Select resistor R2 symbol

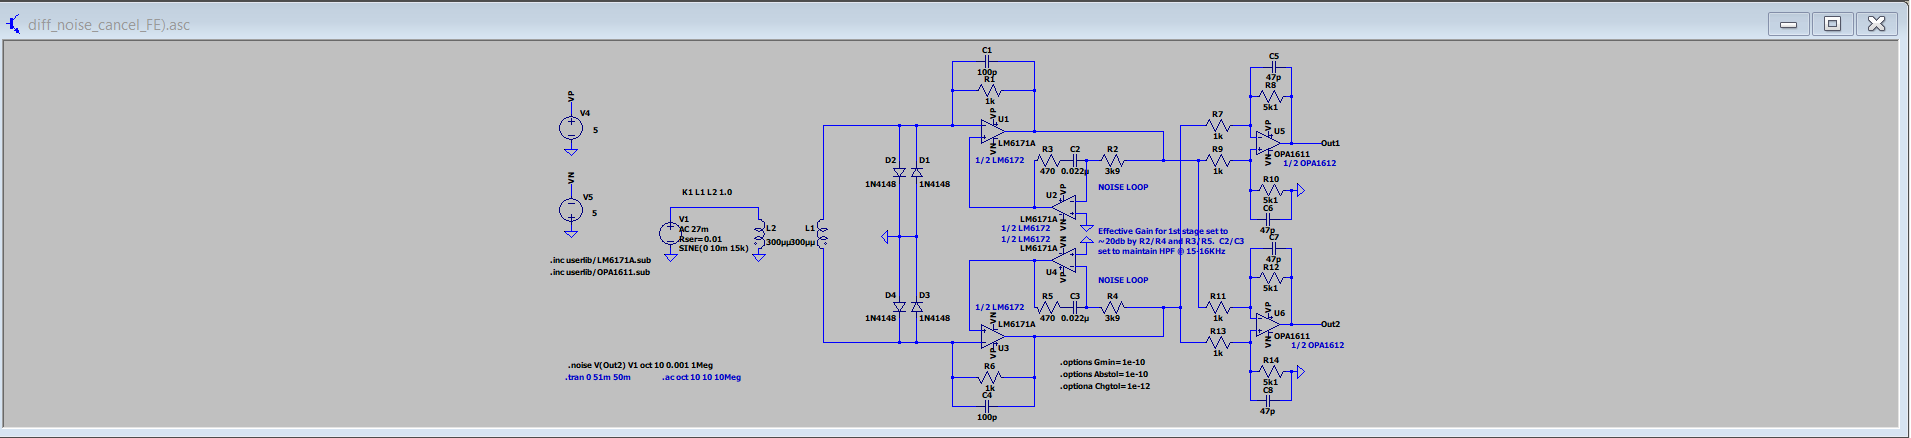(1112, 160)
